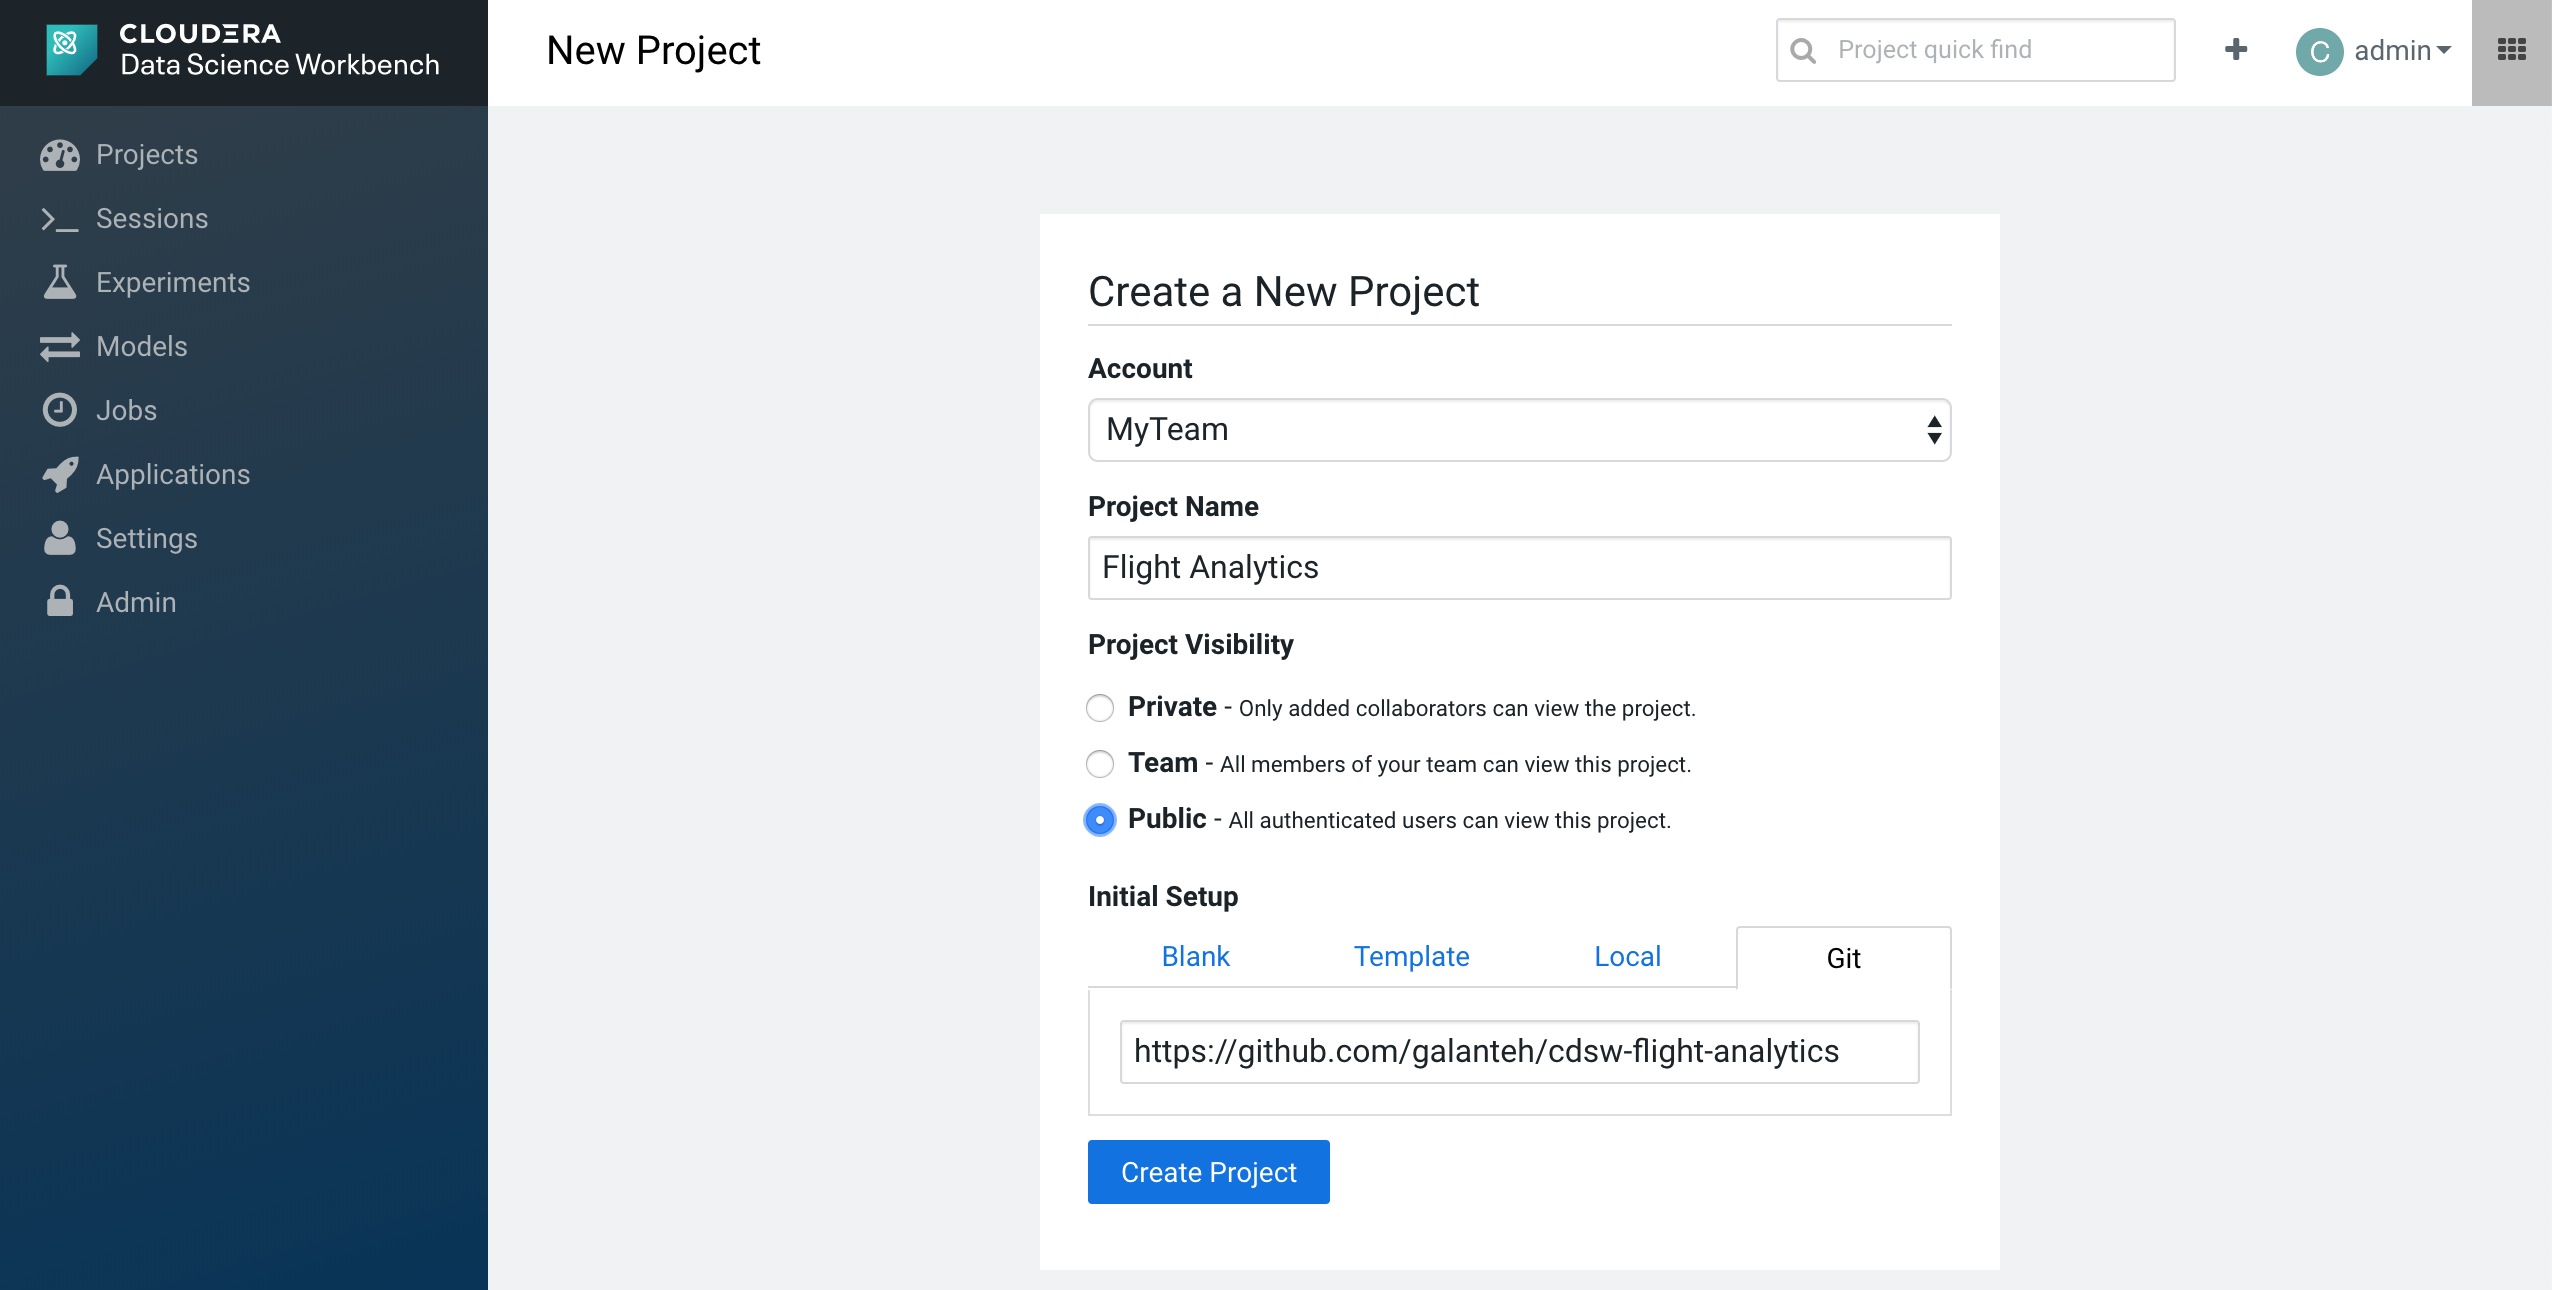Open the app grid icon top right
Image resolution: width=2552 pixels, height=1290 pixels.
[2511, 50]
